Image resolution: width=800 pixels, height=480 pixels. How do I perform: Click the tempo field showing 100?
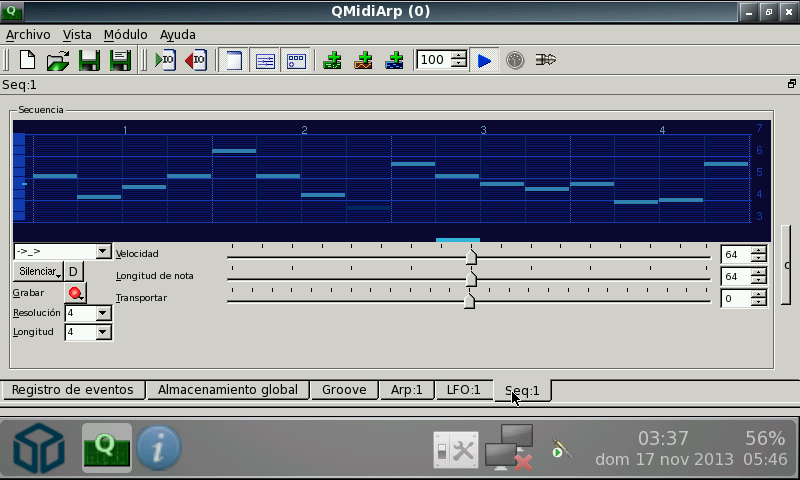coord(433,60)
